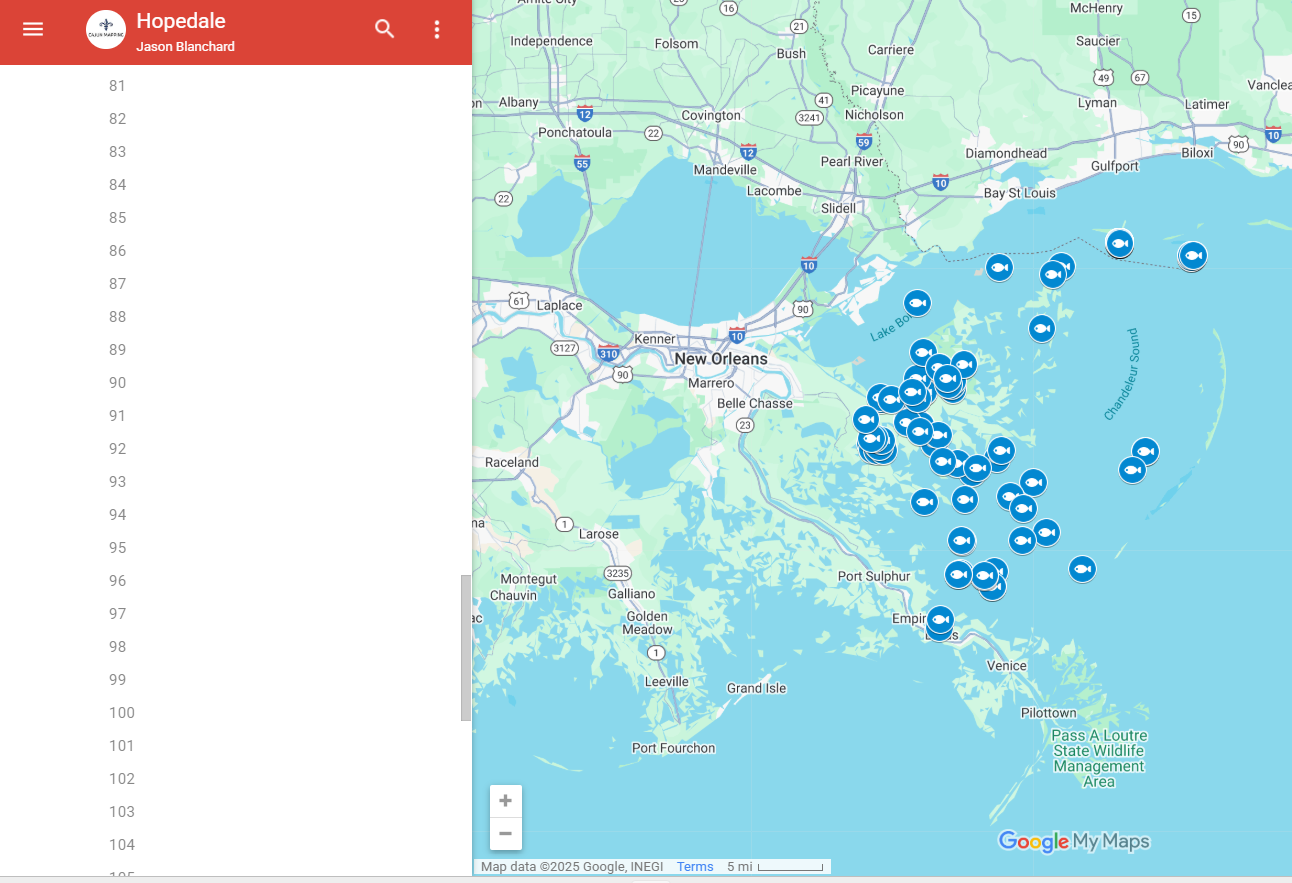Click the Cajun Marine round logo
The height and width of the screenshot is (883, 1292).
coord(106,30)
